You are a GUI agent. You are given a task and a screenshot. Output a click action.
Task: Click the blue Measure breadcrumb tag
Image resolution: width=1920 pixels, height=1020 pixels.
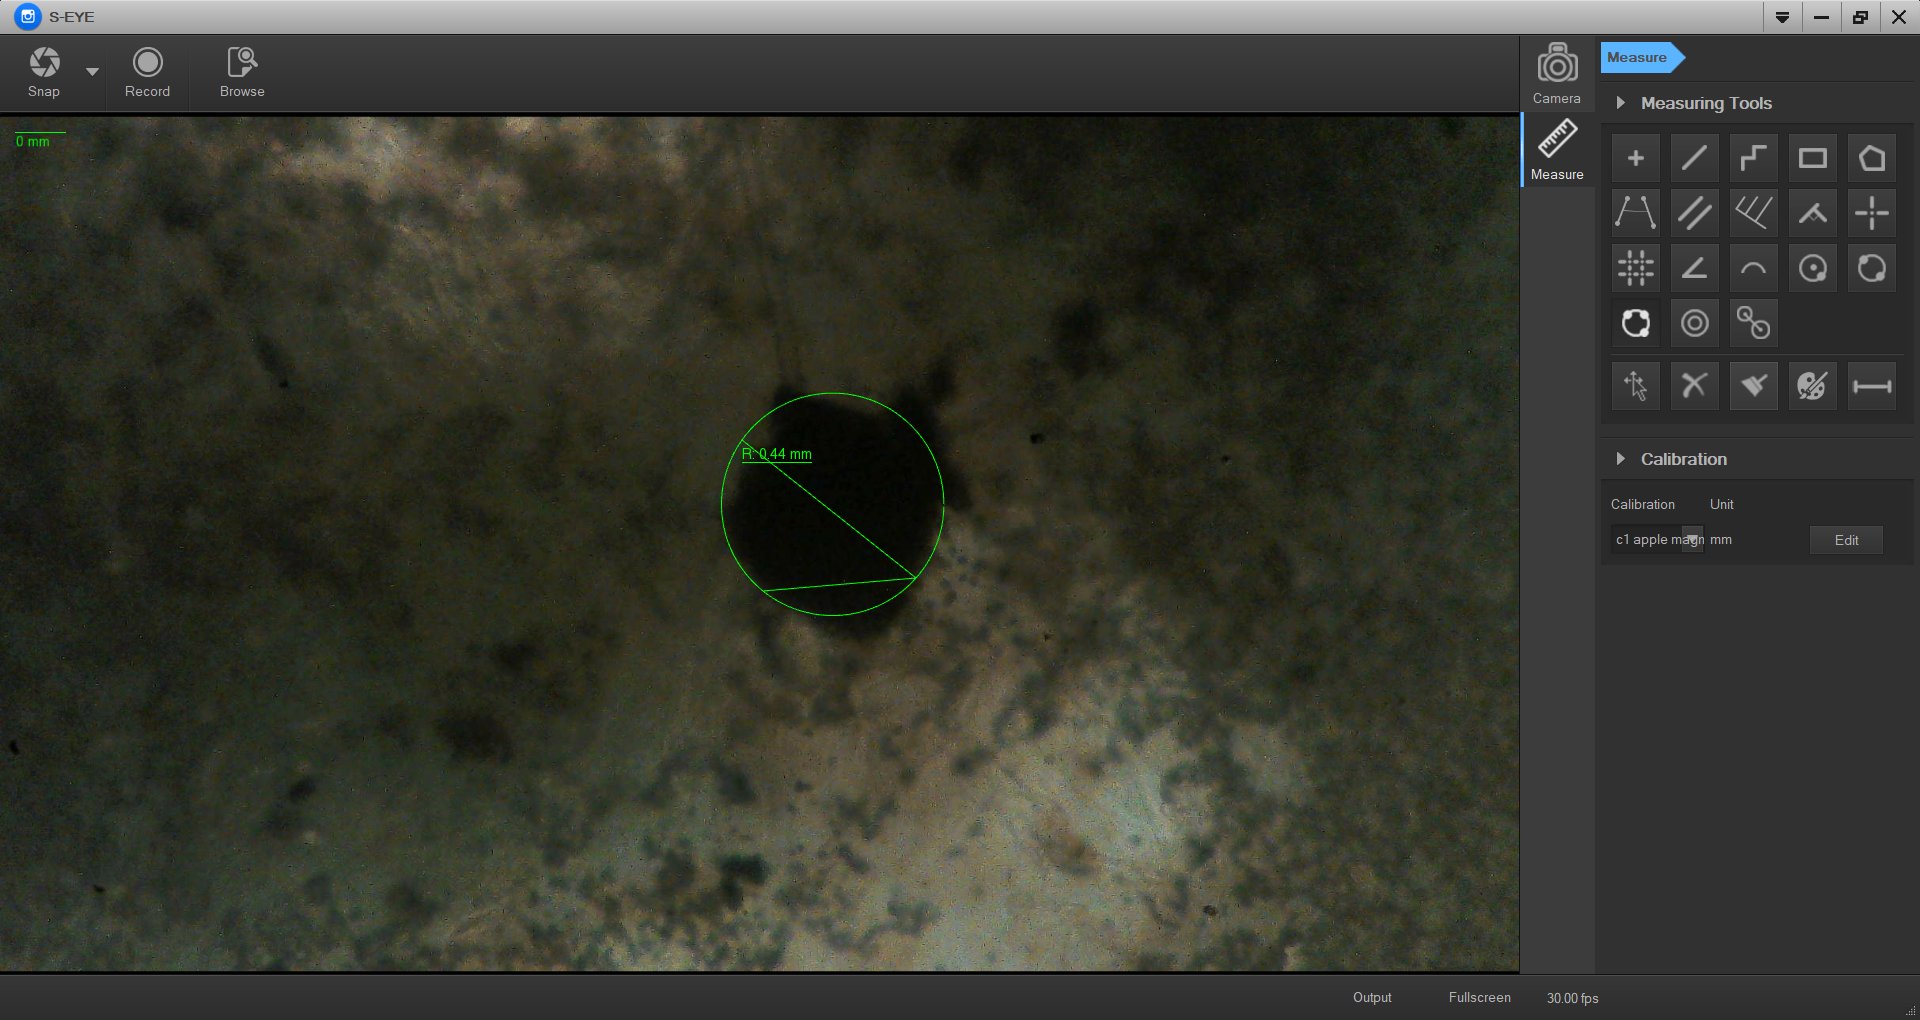point(1642,58)
